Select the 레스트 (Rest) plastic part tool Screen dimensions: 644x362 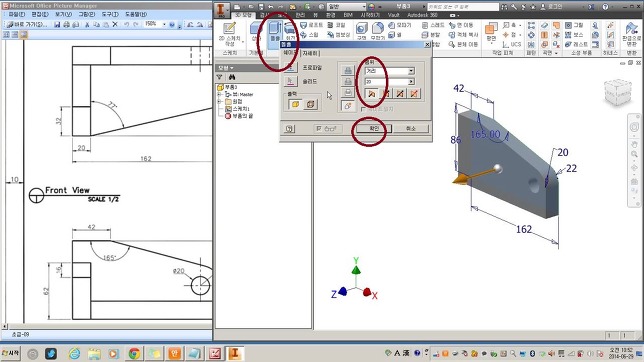576,44
